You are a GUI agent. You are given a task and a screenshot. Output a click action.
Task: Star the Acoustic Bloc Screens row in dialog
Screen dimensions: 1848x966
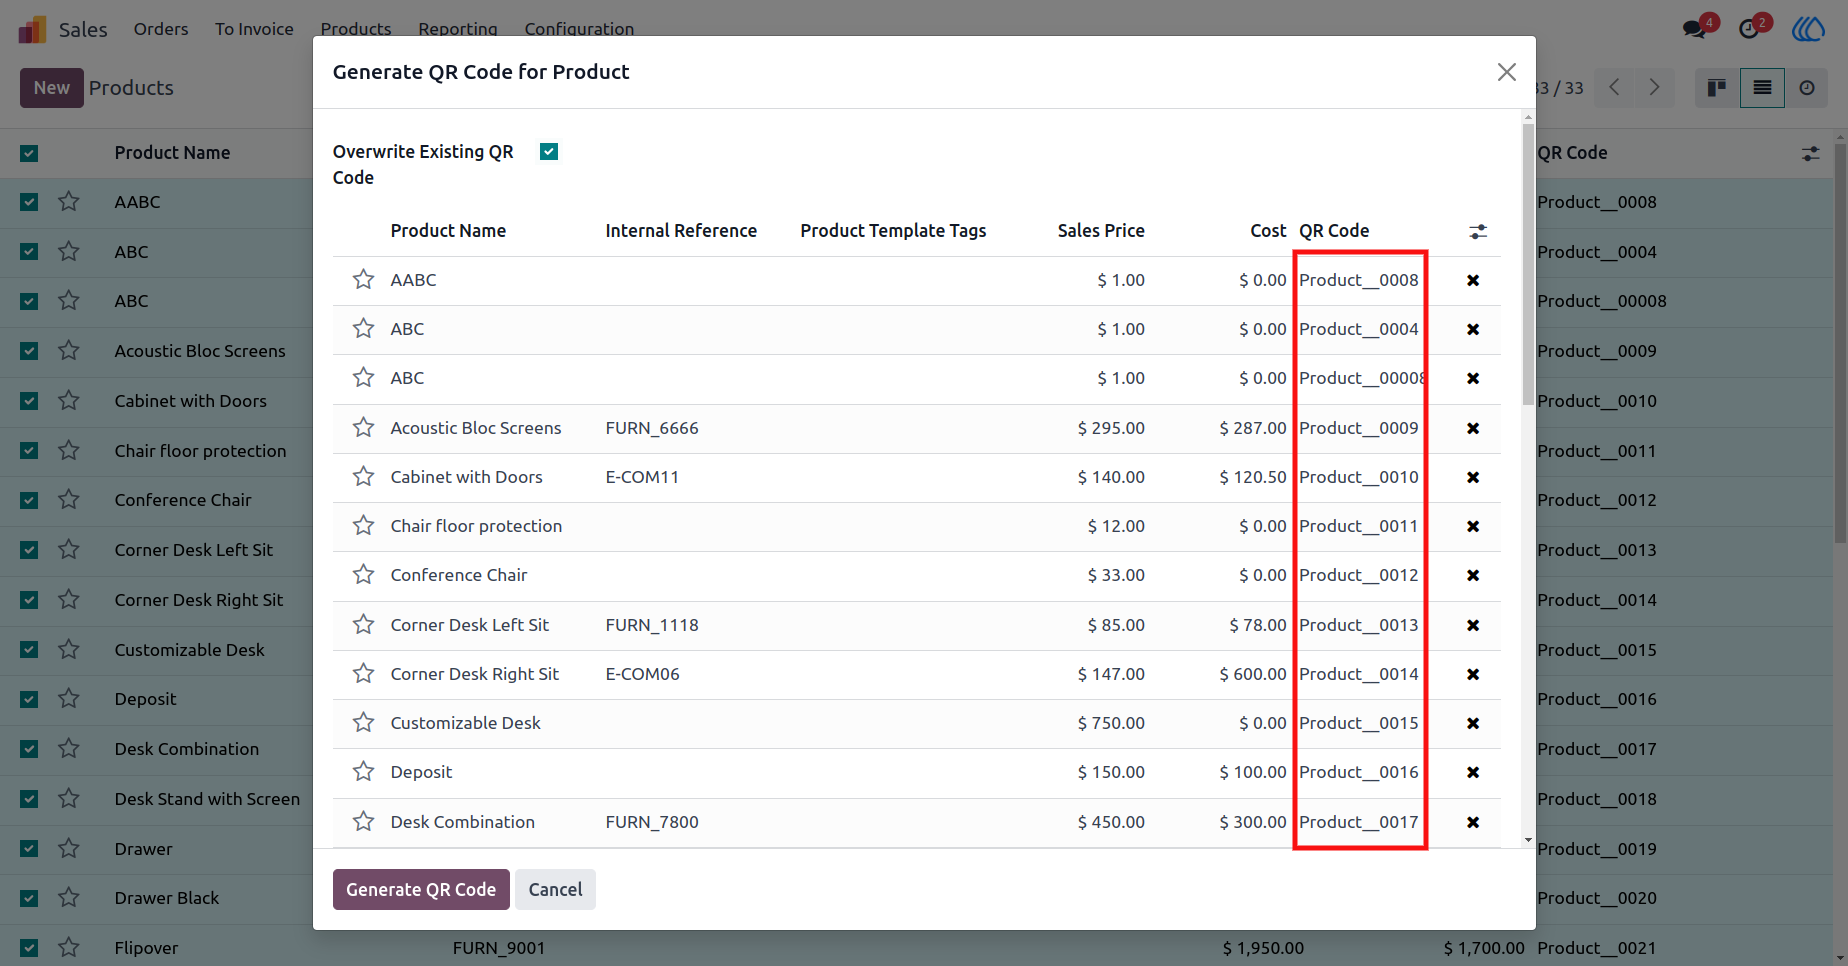363,428
